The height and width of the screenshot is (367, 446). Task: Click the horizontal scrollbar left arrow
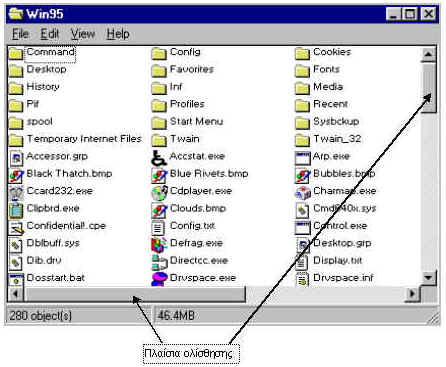tap(15, 294)
